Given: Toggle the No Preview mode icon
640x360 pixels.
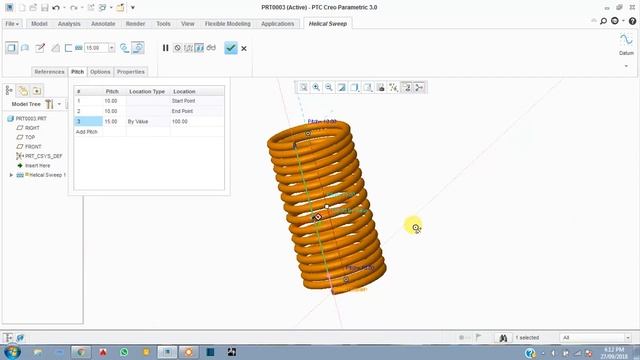Looking at the screenshot, I should (x=178, y=48).
